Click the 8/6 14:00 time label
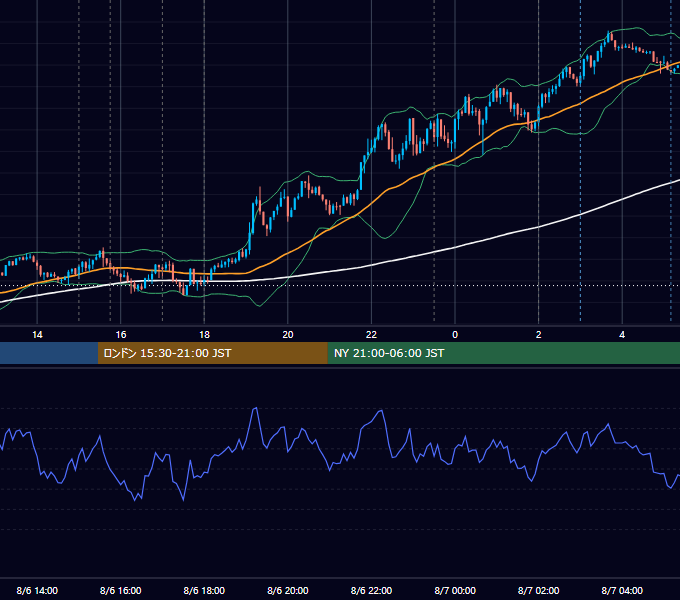680x600 pixels. (37, 590)
